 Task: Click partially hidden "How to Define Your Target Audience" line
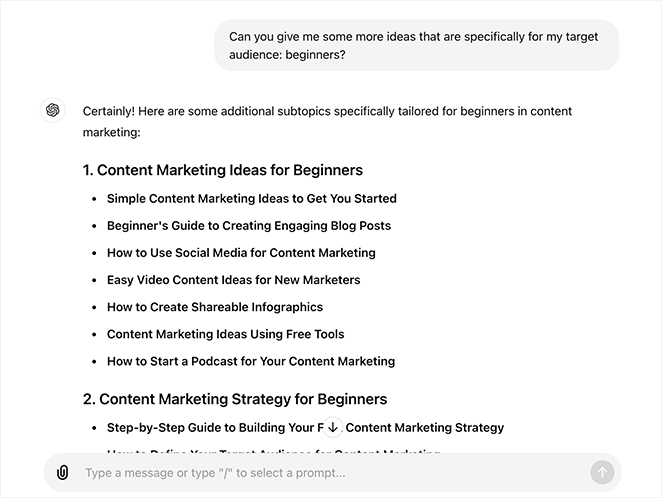point(272,451)
